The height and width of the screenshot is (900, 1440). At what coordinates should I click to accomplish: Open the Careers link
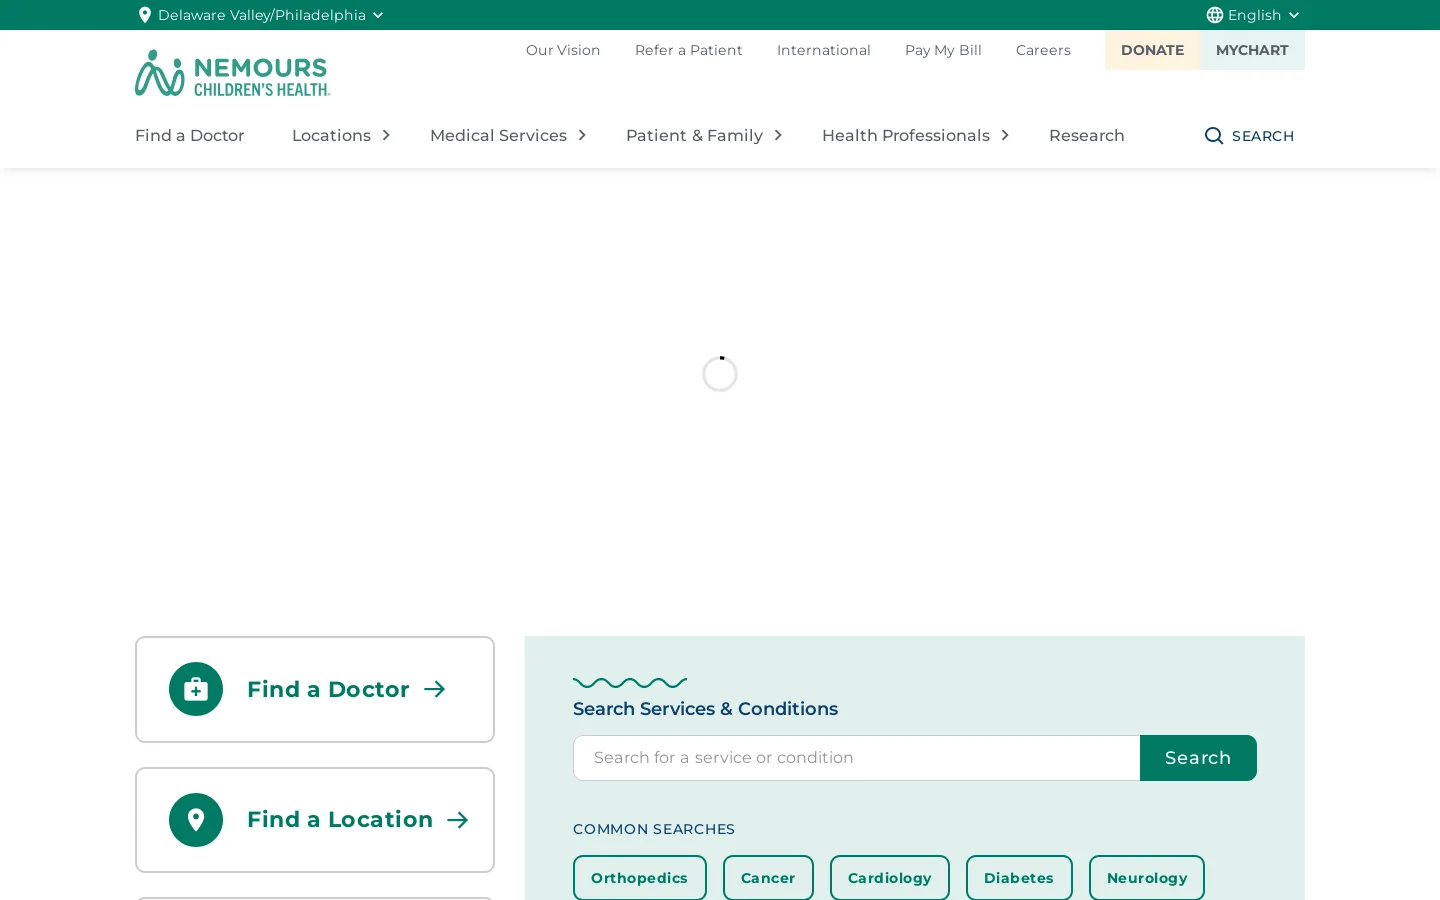[x=1043, y=50]
